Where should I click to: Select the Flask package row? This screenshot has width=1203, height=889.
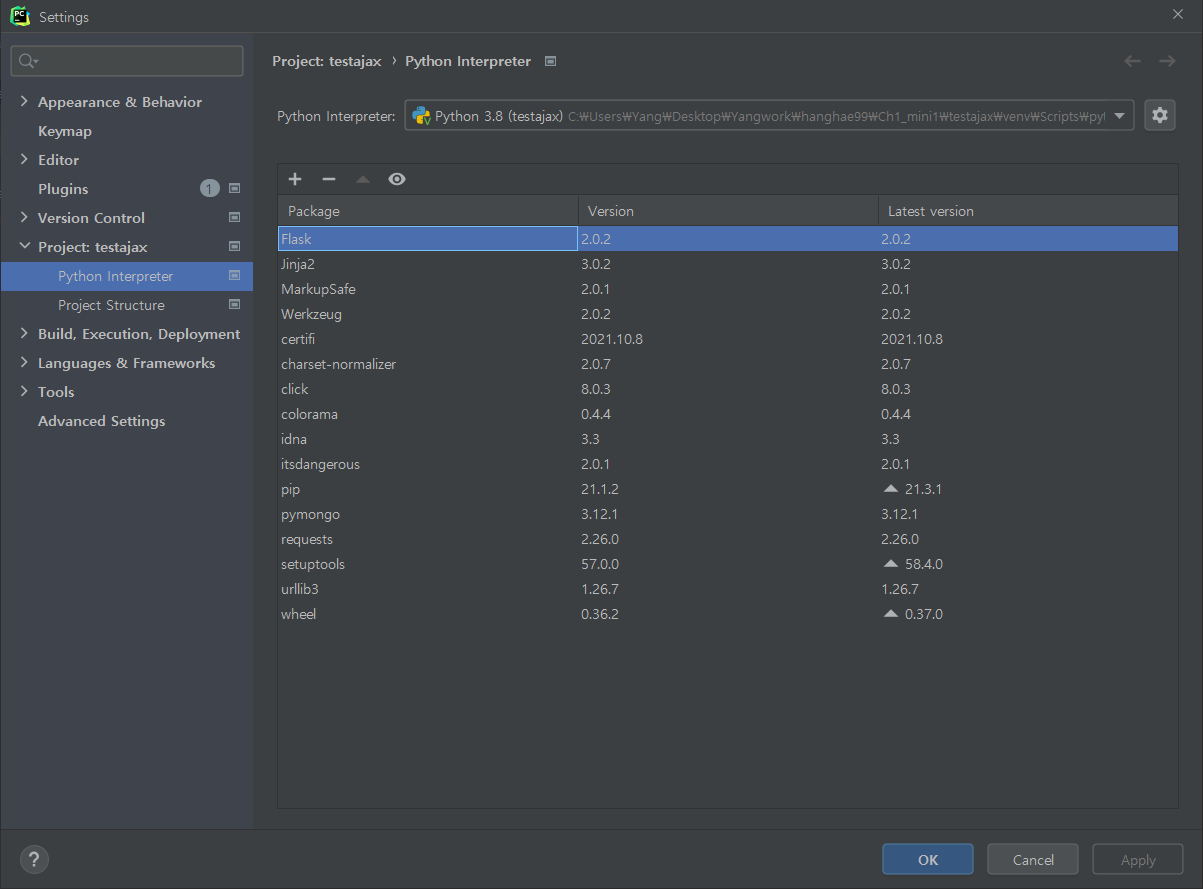tap(728, 239)
